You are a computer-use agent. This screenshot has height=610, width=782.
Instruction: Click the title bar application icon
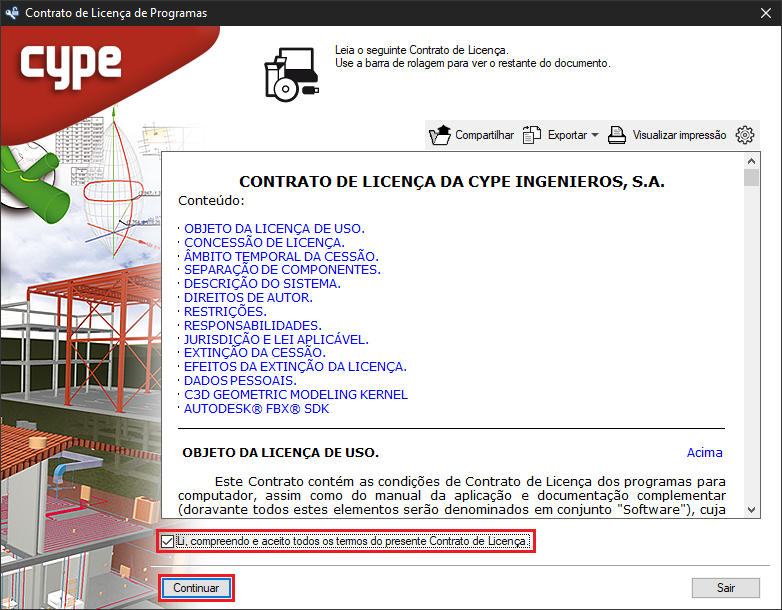click(x=12, y=13)
